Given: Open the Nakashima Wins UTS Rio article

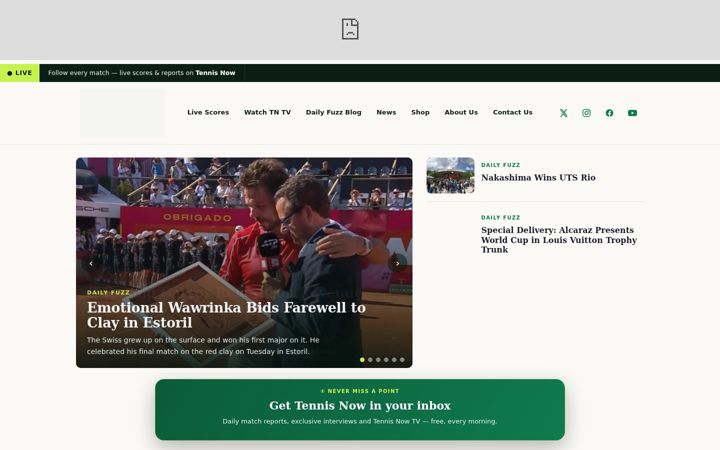Looking at the screenshot, I should (x=538, y=177).
